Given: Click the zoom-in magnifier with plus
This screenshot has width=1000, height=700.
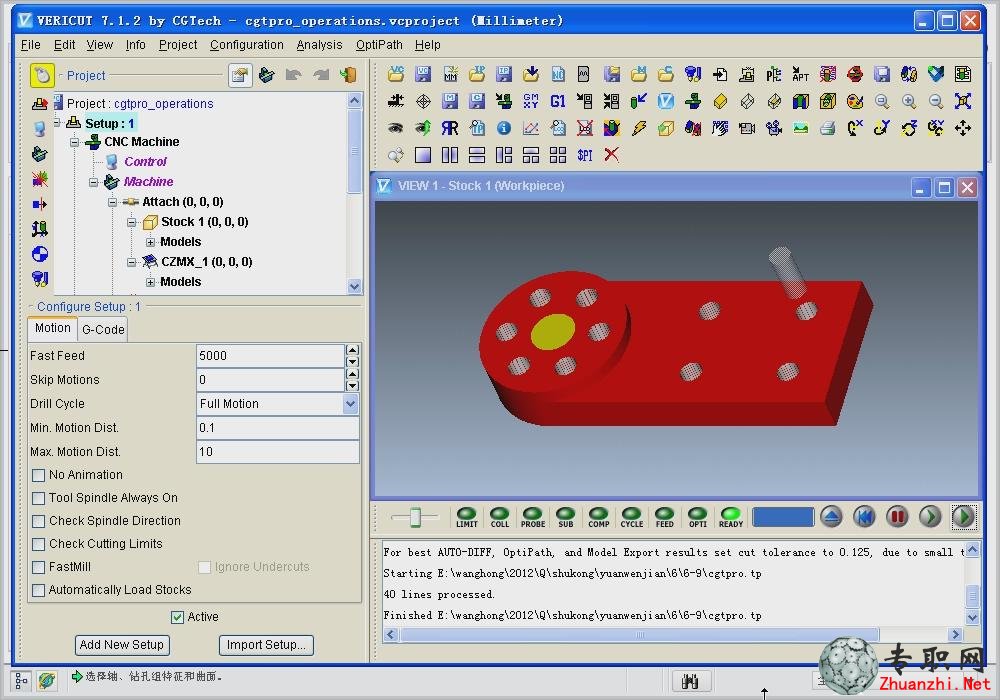Looking at the screenshot, I should 909,101.
